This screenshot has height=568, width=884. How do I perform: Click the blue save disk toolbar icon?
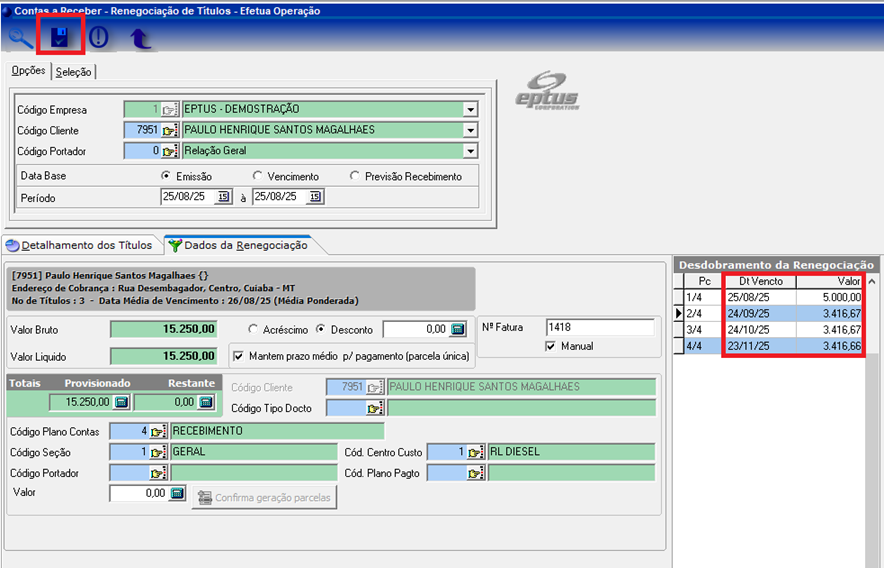60,38
